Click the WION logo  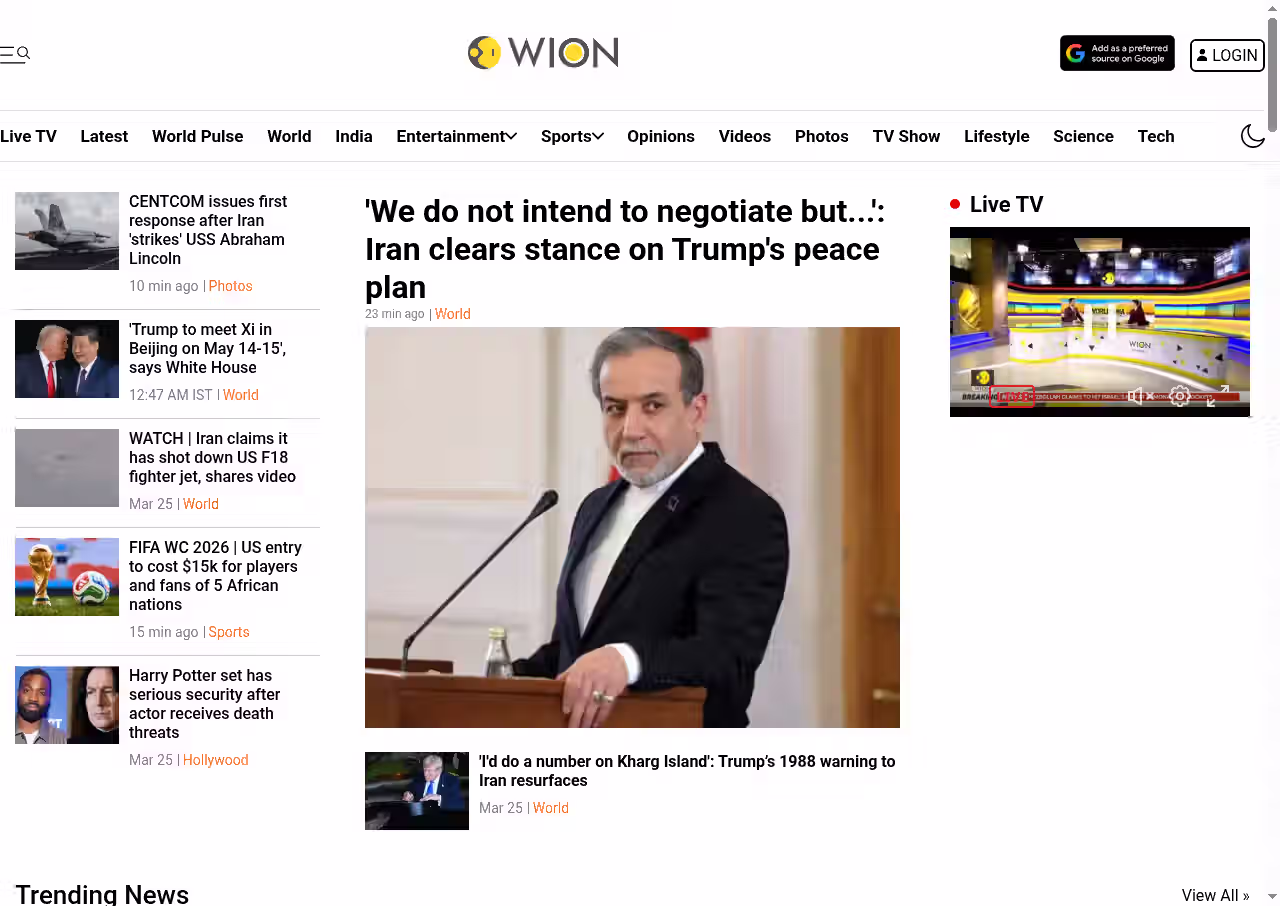tap(543, 52)
